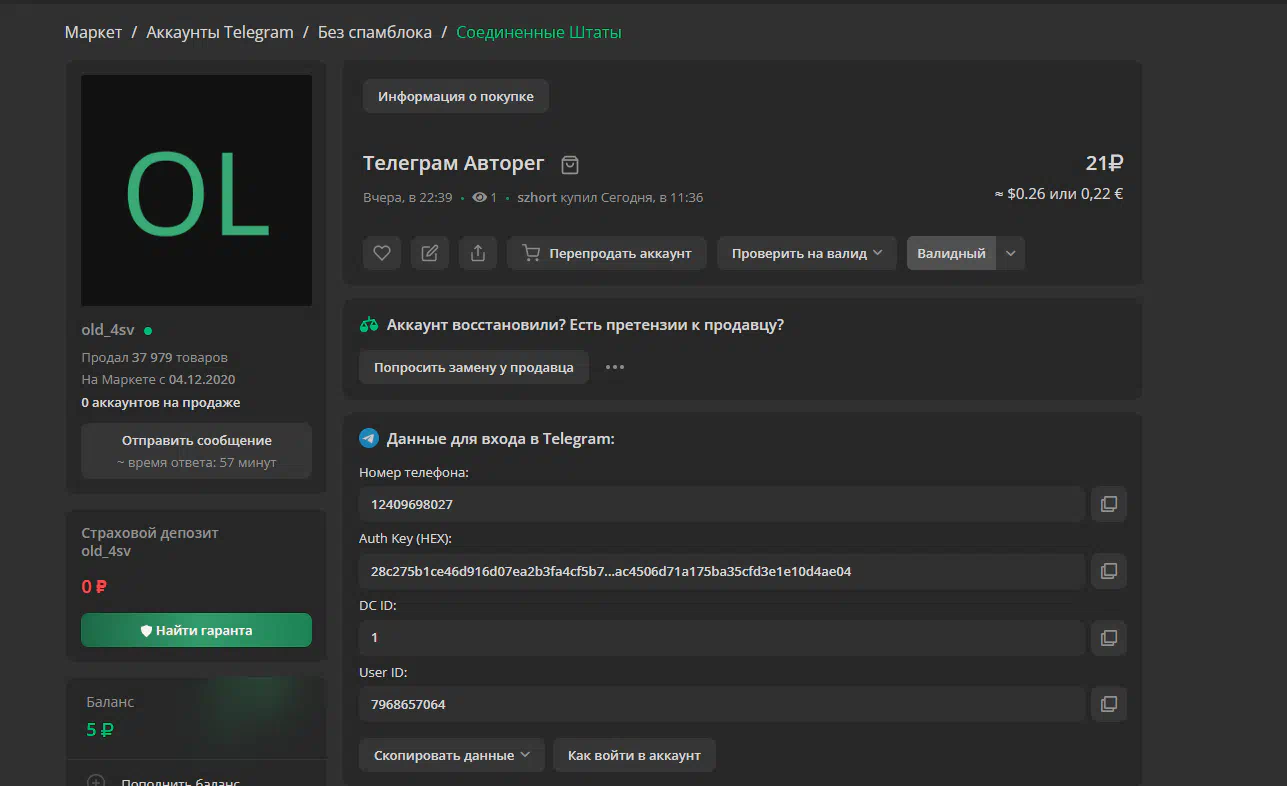Click shopping bag icon beside Телеграм Авторег
The height and width of the screenshot is (786, 1287).
(570, 164)
